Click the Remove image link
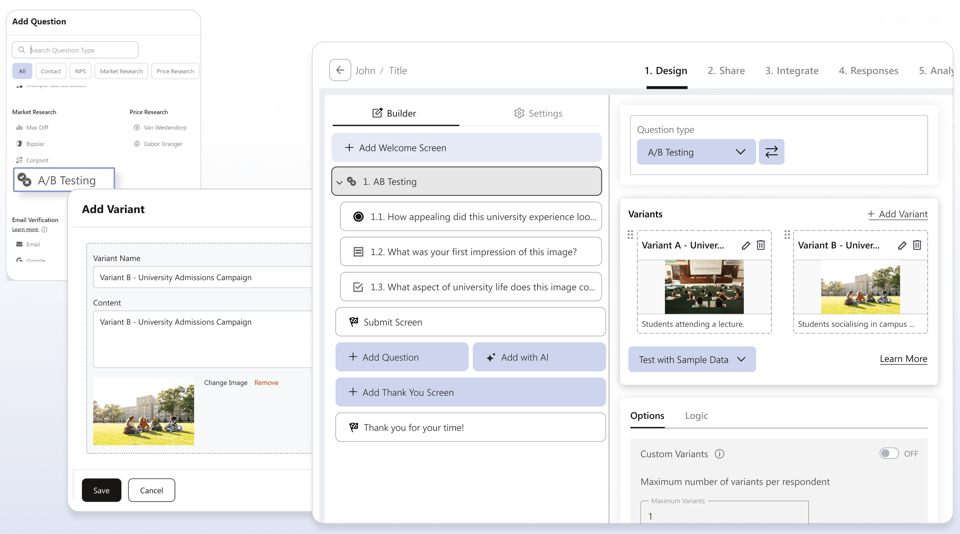Image resolution: width=960 pixels, height=534 pixels. pos(266,383)
